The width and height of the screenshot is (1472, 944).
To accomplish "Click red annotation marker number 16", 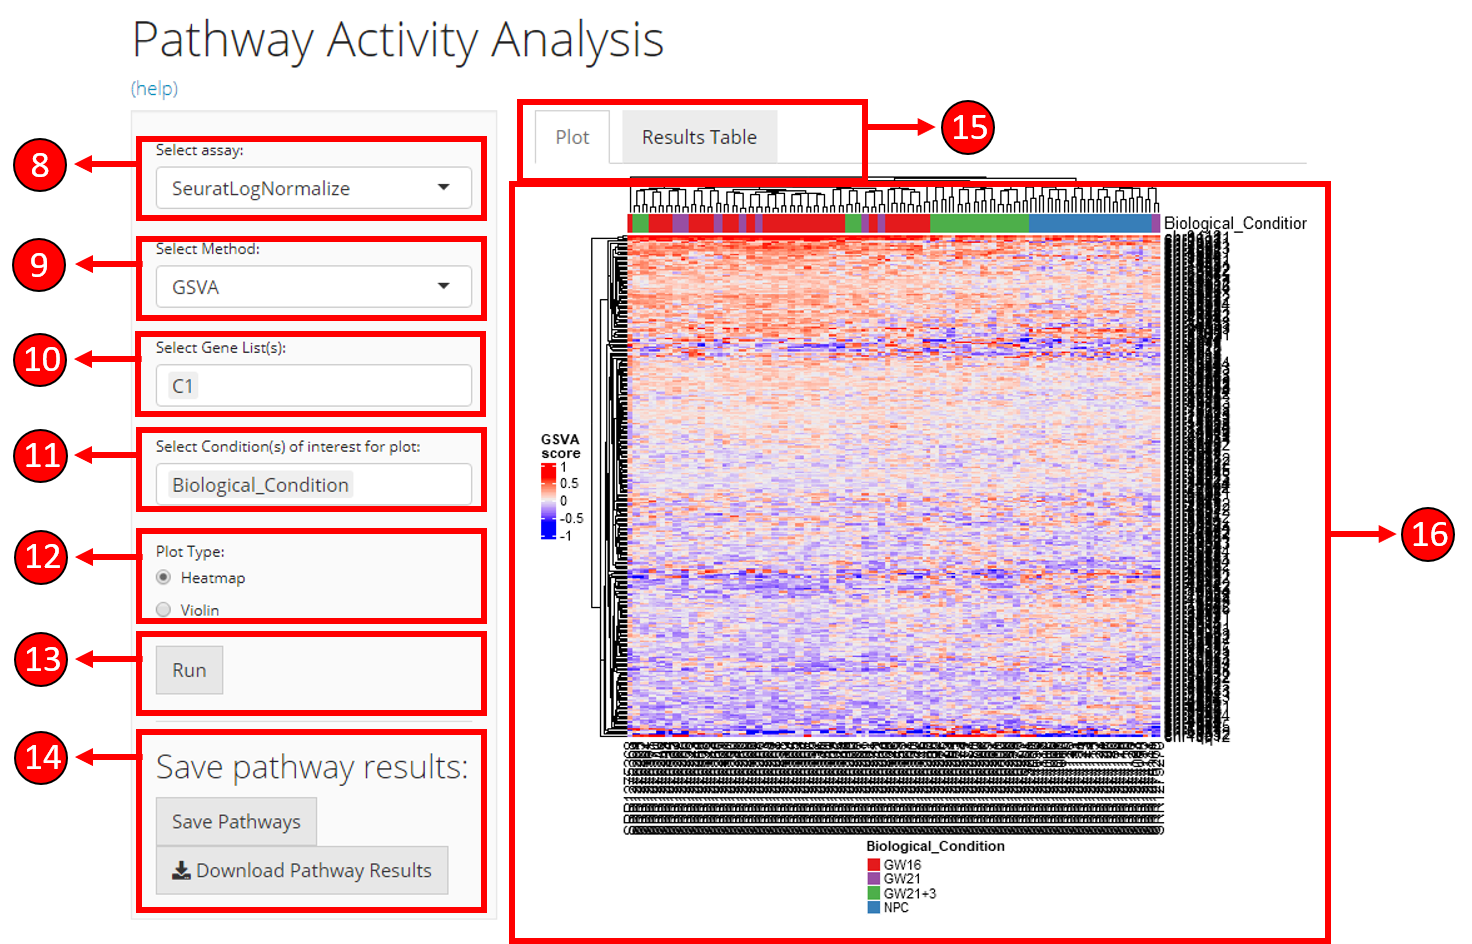I will pyautogui.click(x=1427, y=534).
